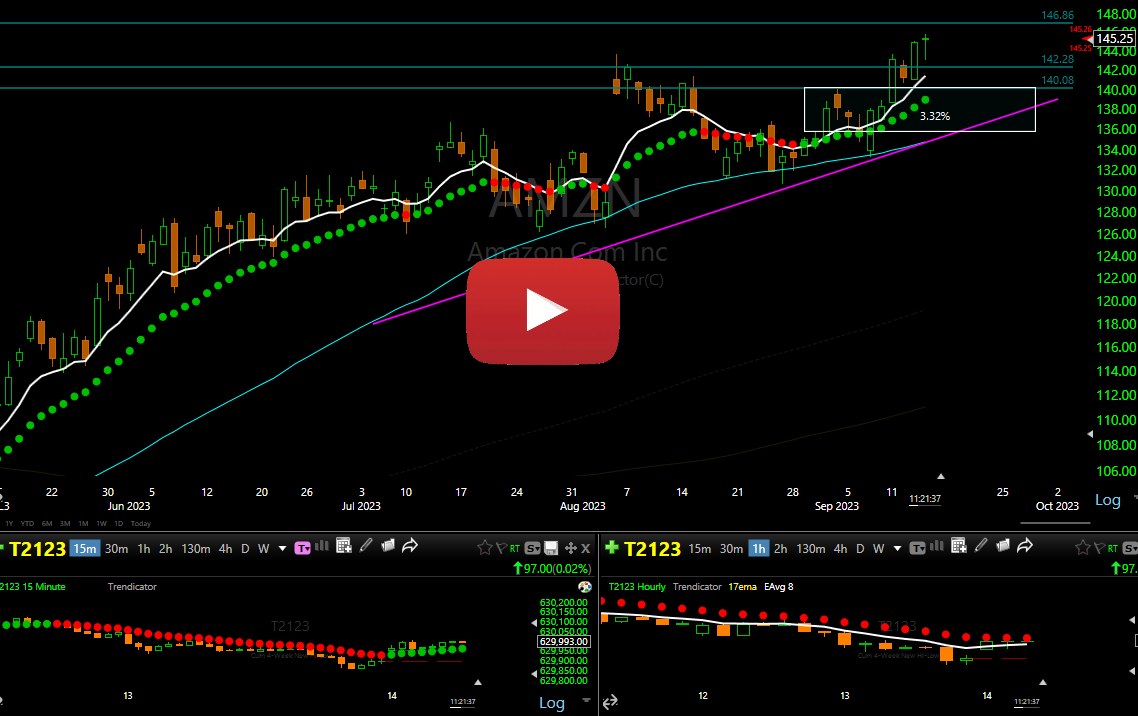
Task: Open bar chart style icon in hourly panel
Action: click(x=936, y=547)
